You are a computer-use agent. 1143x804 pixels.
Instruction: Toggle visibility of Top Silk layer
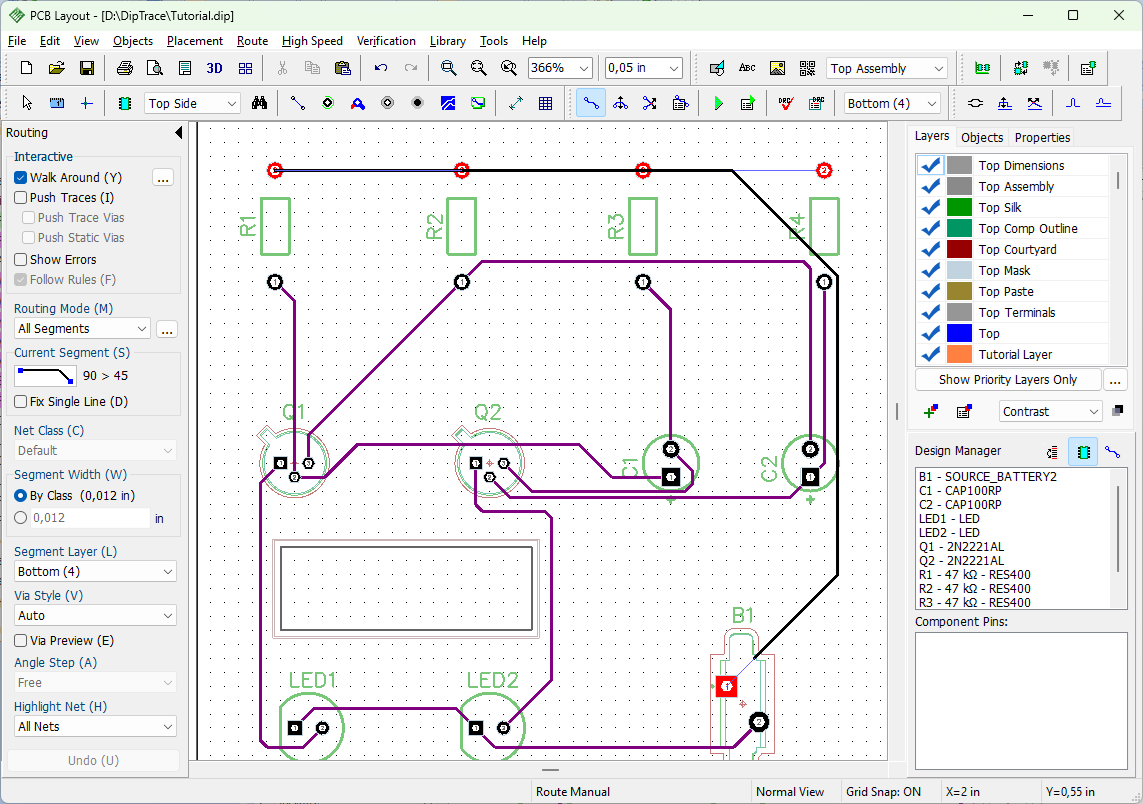pos(930,208)
